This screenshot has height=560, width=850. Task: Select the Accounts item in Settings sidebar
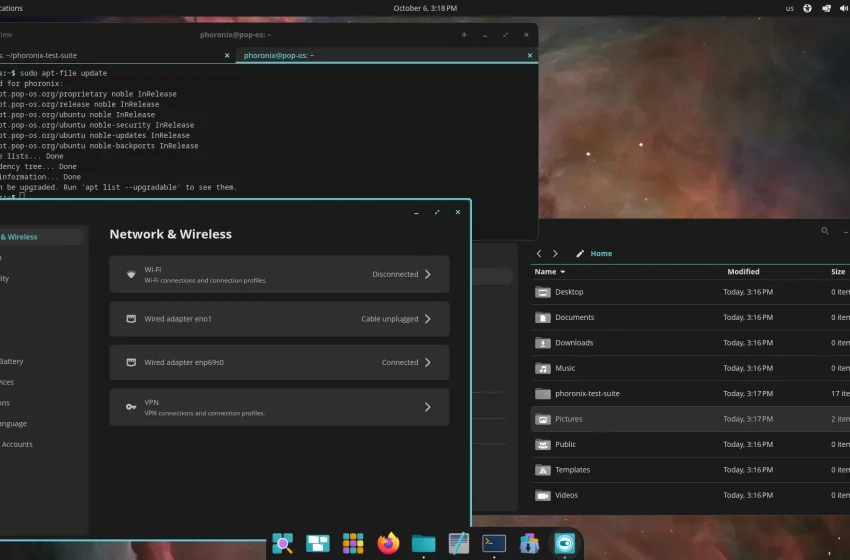pyautogui.click(x=17, y=444)
